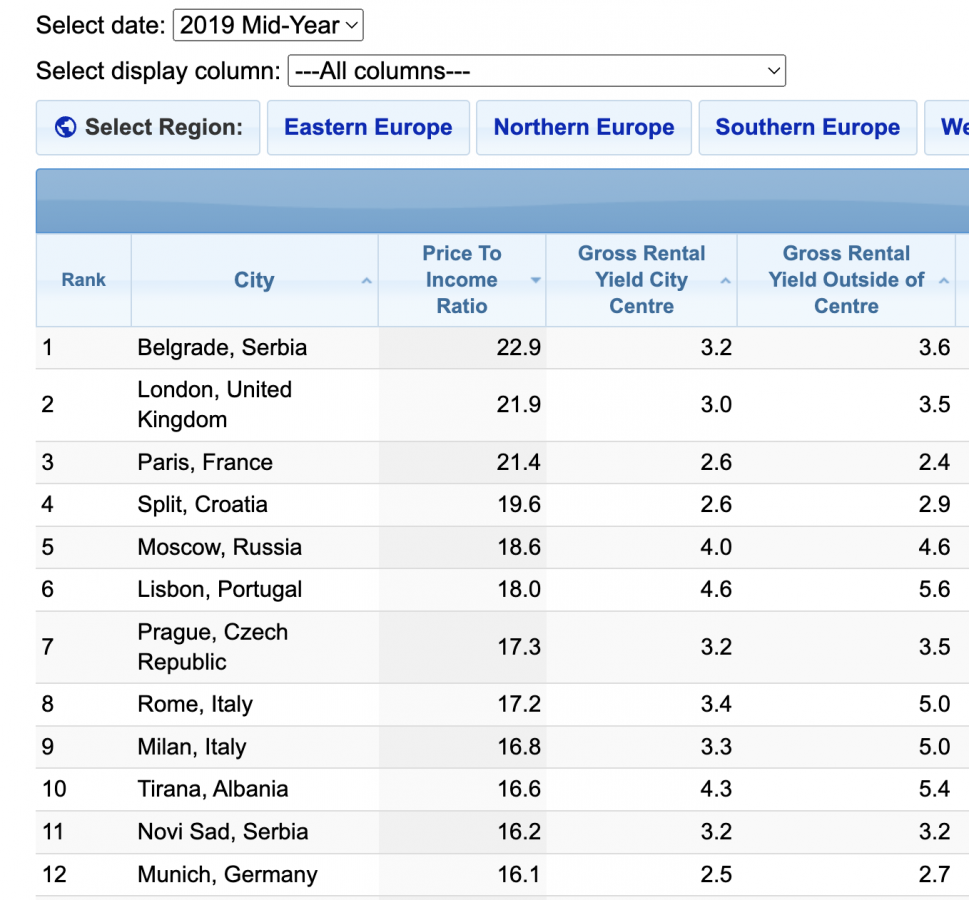Choose the Southern Europe region

(807, 128)
